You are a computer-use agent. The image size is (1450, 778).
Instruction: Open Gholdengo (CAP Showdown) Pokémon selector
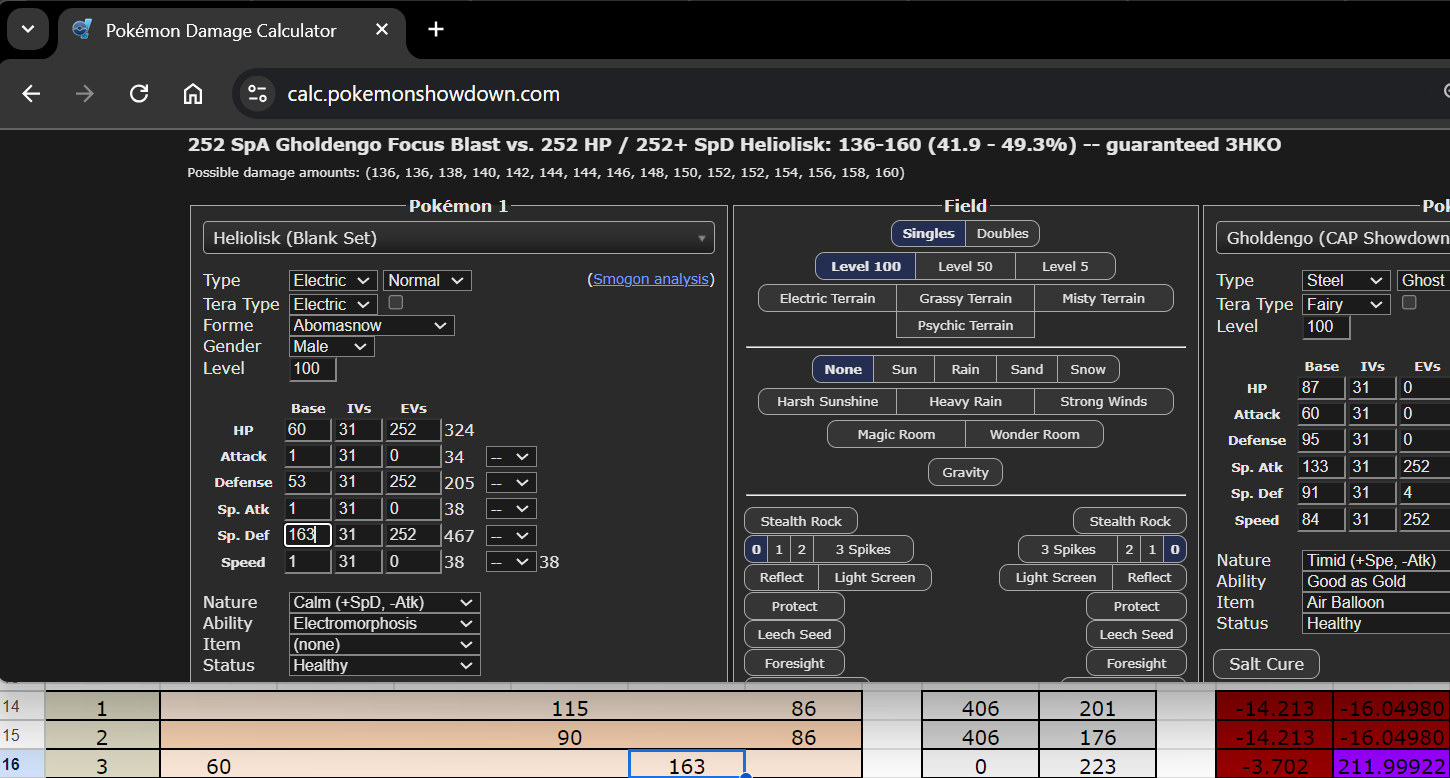1333,238
